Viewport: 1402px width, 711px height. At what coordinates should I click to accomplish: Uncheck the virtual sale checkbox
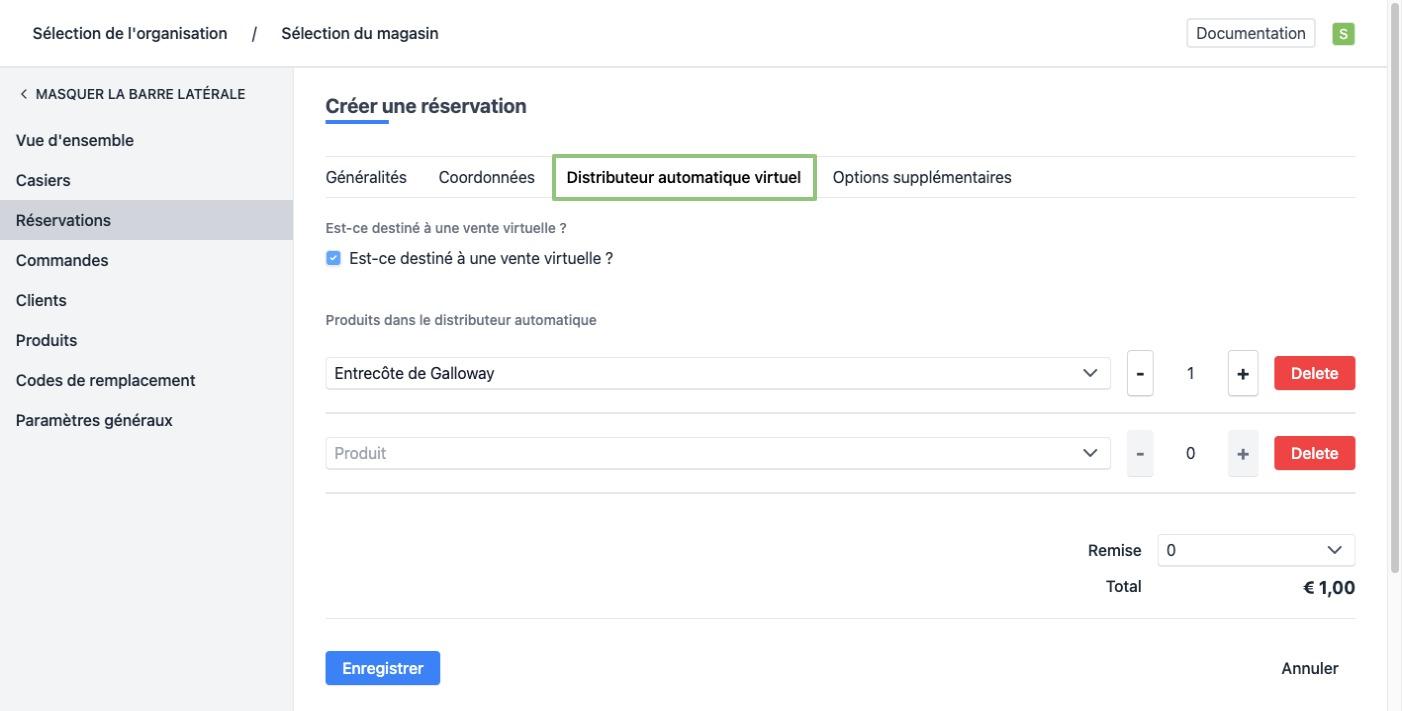(x=334, y=258)
